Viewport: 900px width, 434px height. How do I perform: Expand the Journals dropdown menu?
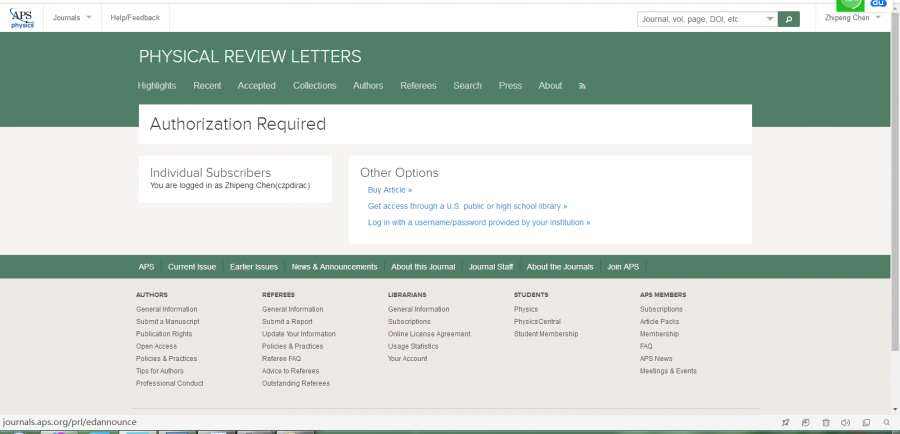(x=72, y=18)
